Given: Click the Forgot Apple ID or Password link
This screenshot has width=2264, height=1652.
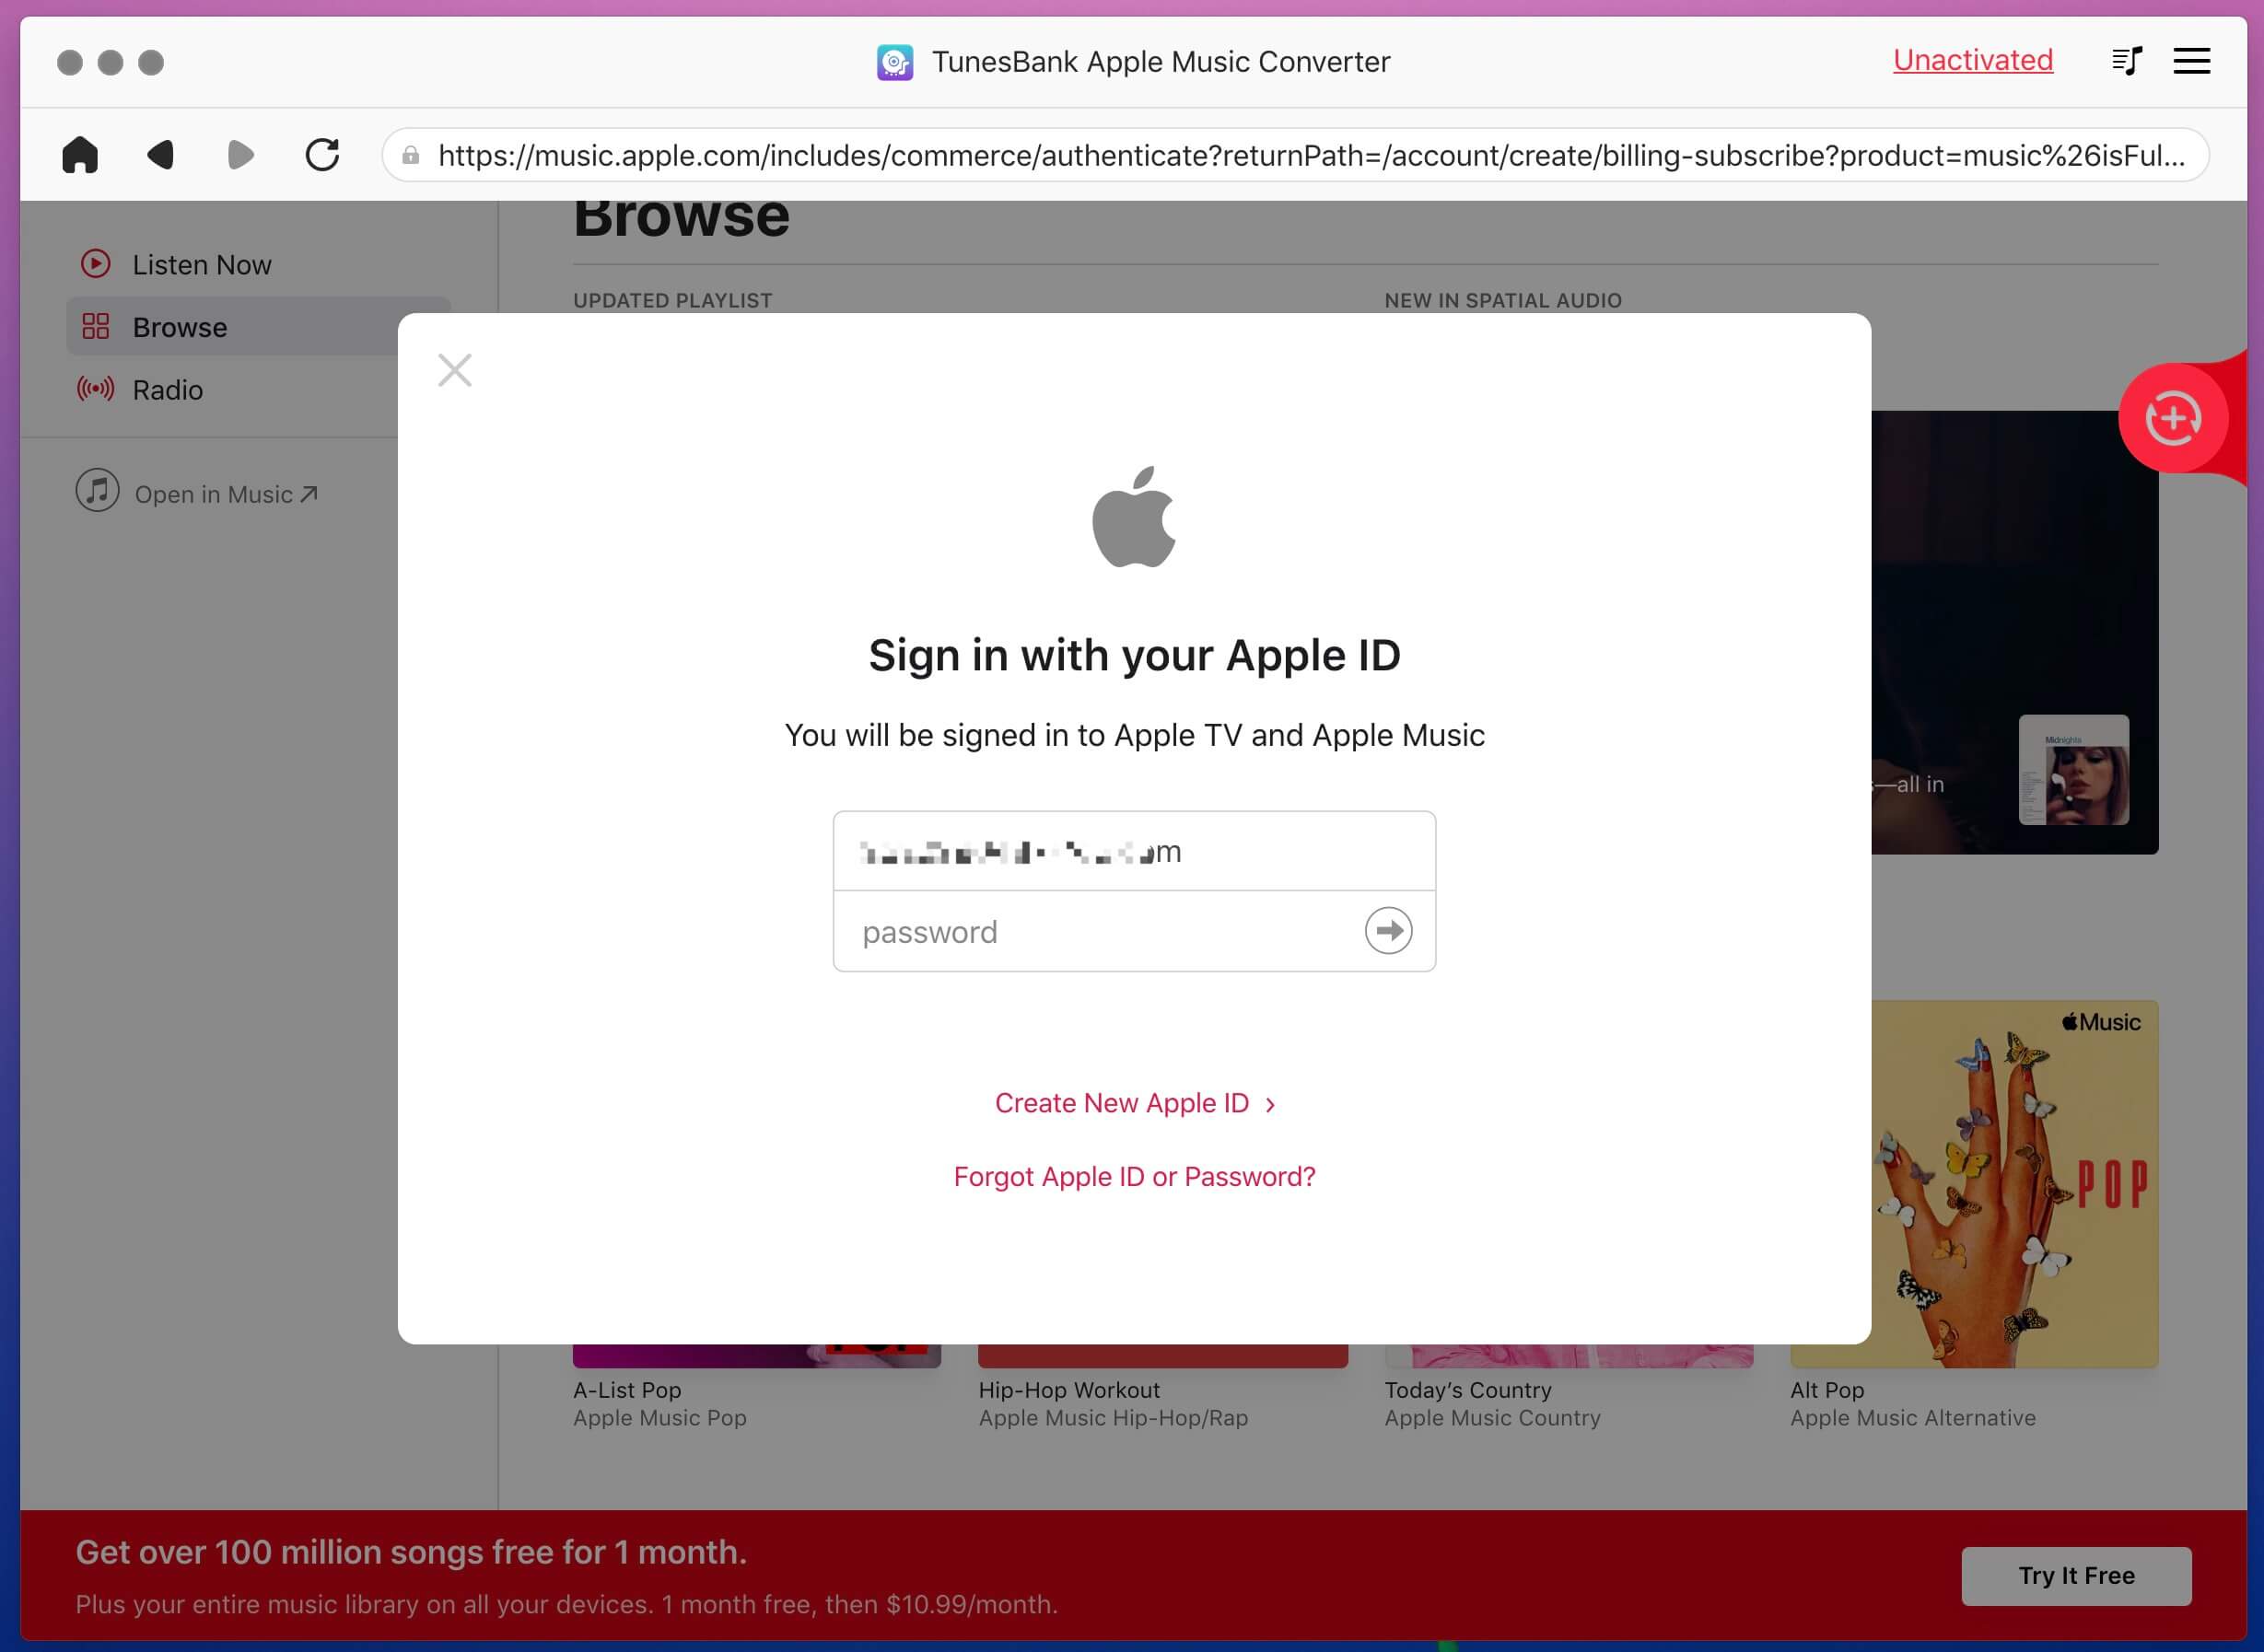Looking at the screenshot, I should point(1134,1176).
